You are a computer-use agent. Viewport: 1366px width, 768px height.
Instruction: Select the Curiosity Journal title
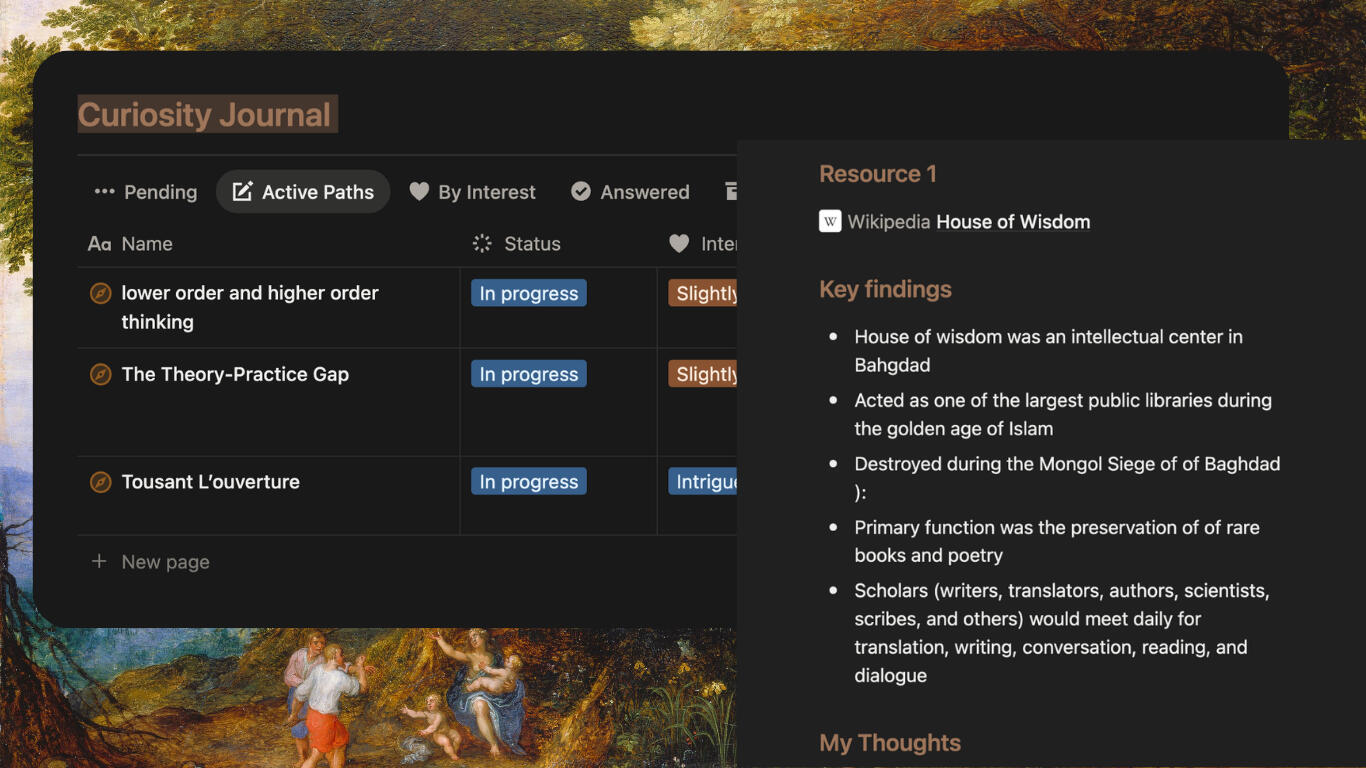205,115
